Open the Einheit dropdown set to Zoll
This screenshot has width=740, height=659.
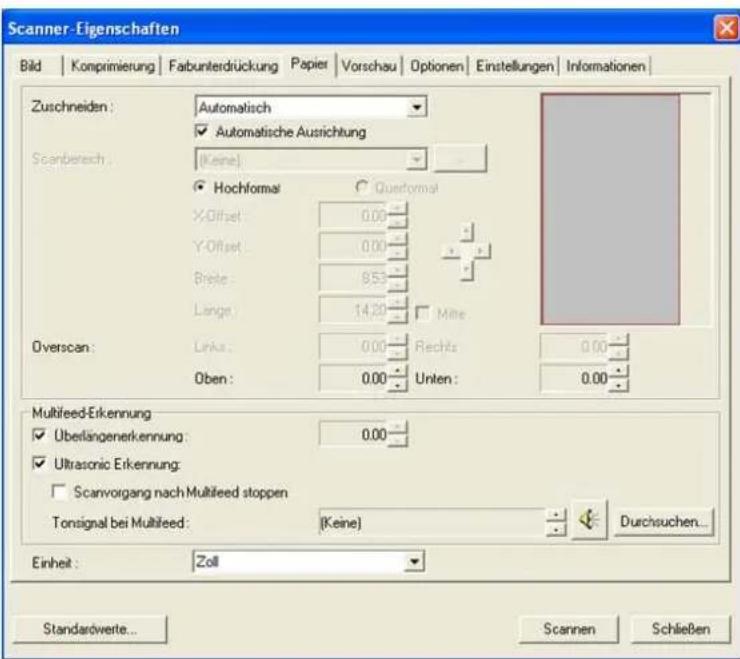click(x=309, y=561)
